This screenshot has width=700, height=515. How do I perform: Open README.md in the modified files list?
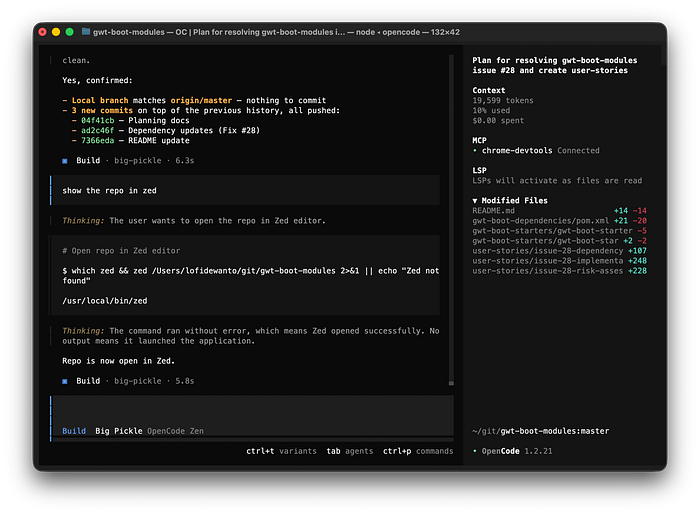(493, 210)
